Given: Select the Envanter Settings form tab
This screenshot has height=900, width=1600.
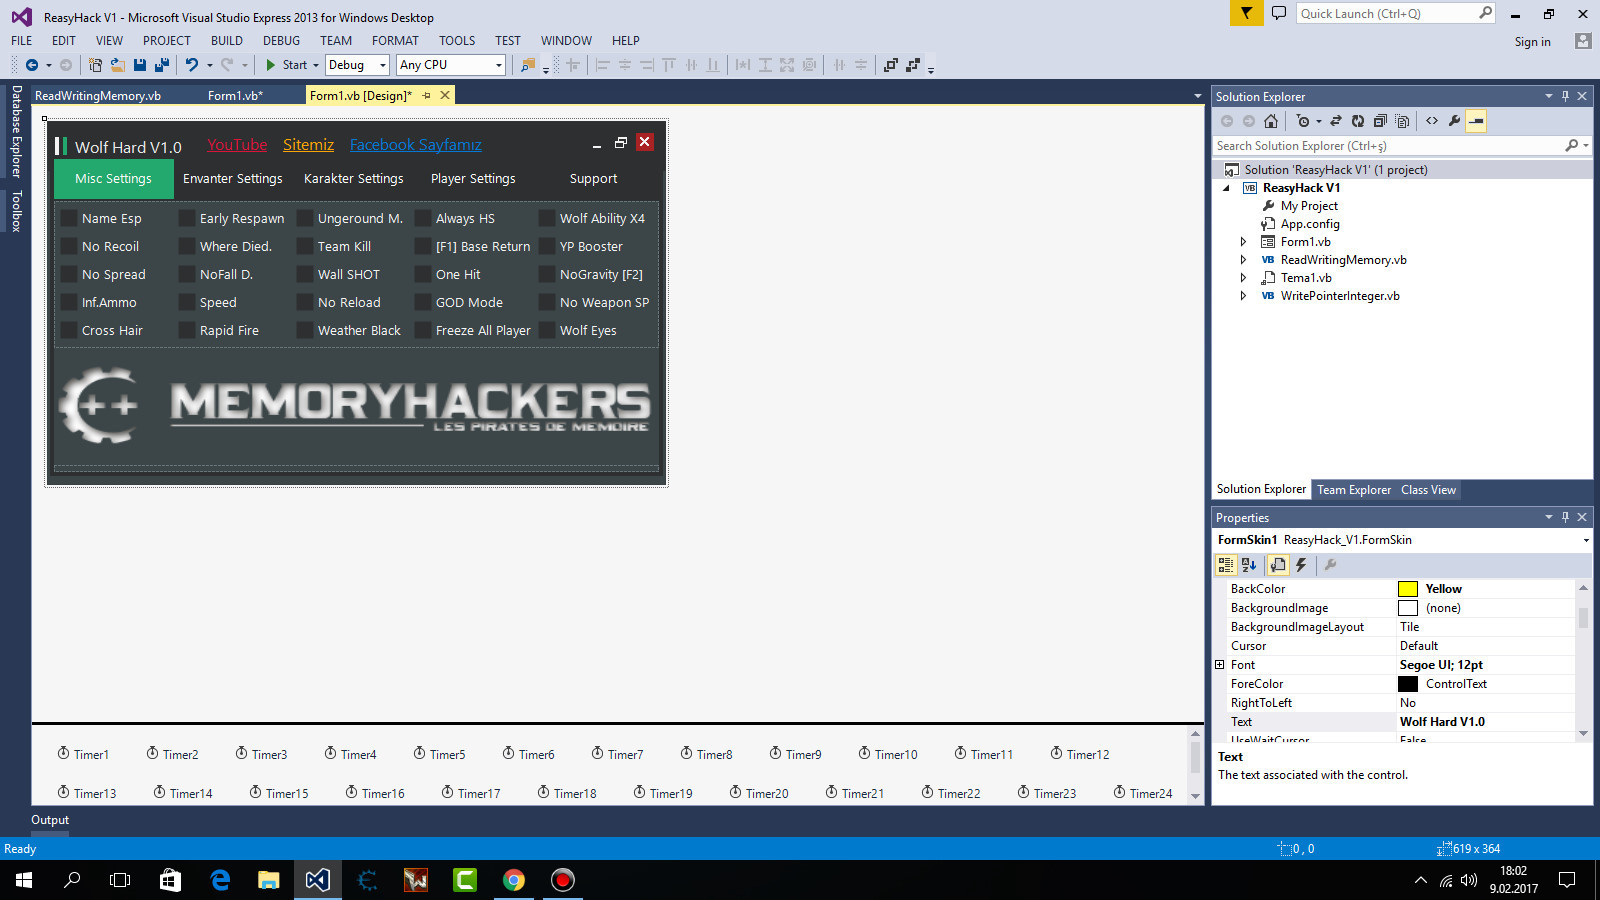Looking at the screenshot, I should coord(233,179).
